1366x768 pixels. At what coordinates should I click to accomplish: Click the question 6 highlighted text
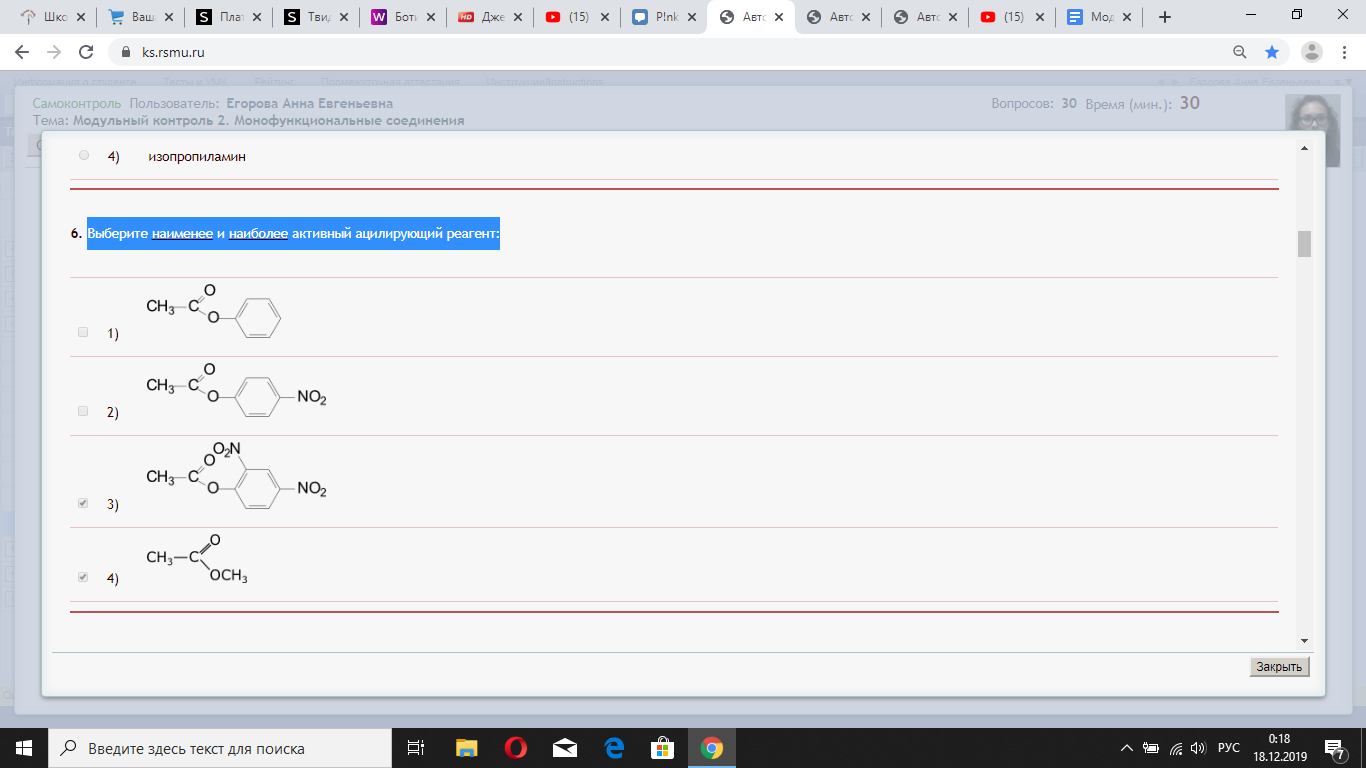293,234
